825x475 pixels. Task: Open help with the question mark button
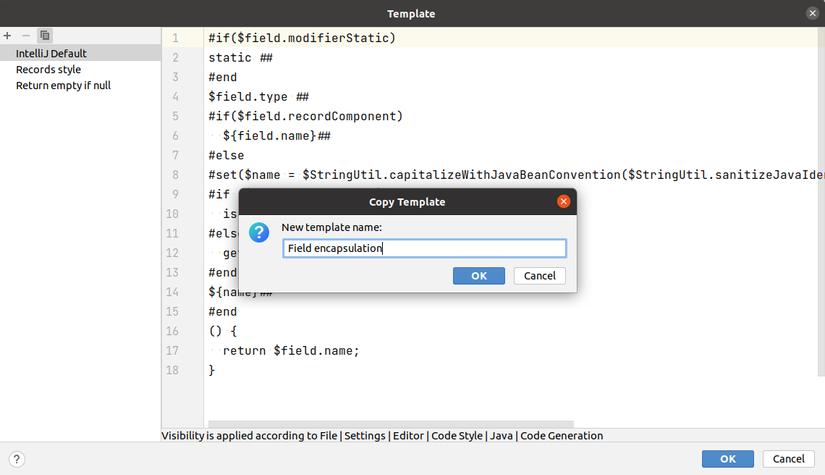pyautogui.click(x=16, y=459)
